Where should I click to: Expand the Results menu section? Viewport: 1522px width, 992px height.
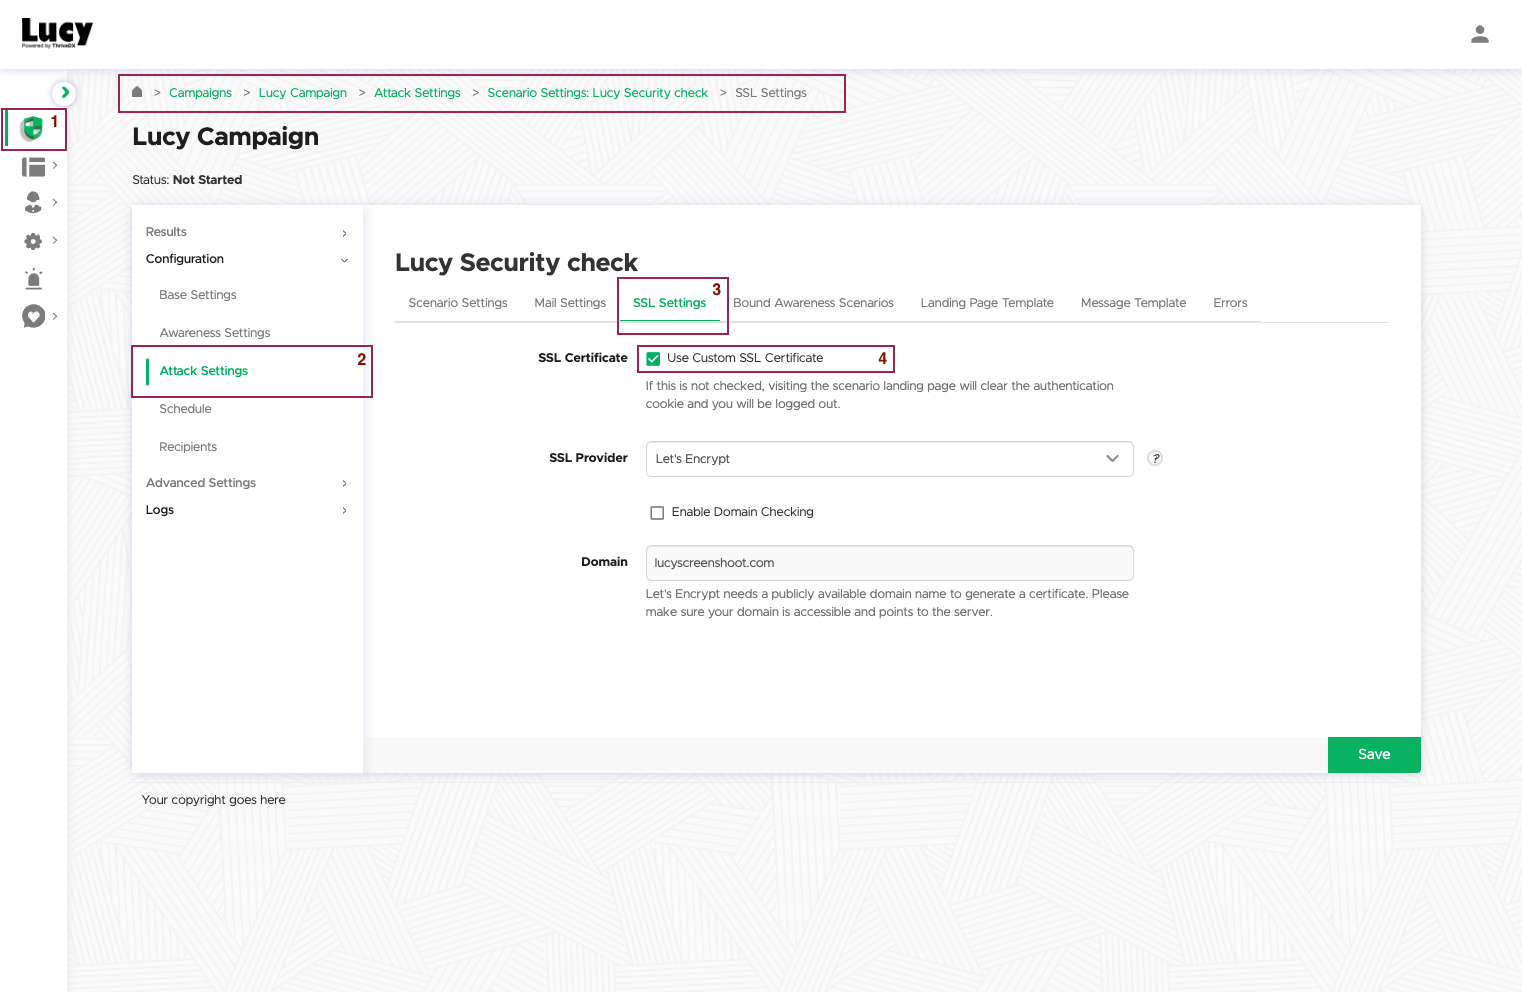(247, 232)
